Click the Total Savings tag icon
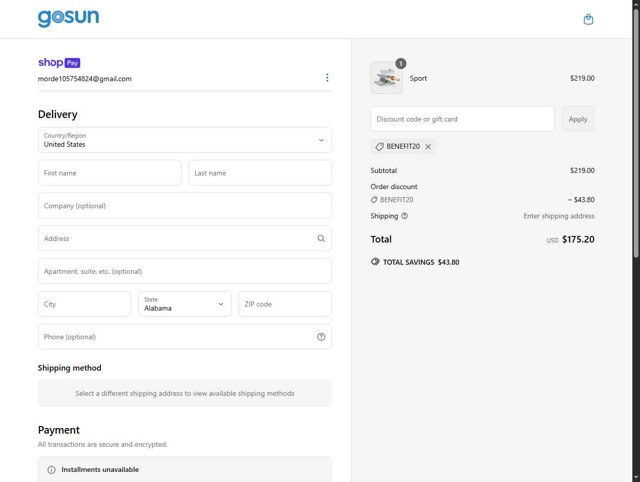The width and height of the screenshot is (640, 482). pyautogui.click(x=375, y=262)
